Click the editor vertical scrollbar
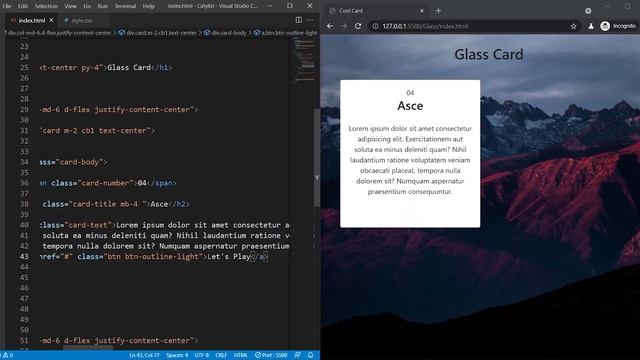Screen dimensions: 640x360 (x=317, y=157)
